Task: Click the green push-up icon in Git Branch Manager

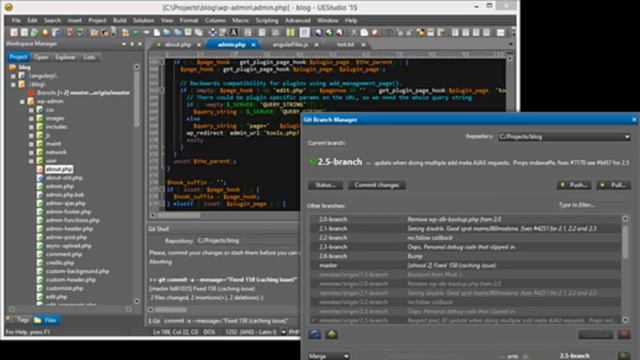Action: click(x=331, y=334)
